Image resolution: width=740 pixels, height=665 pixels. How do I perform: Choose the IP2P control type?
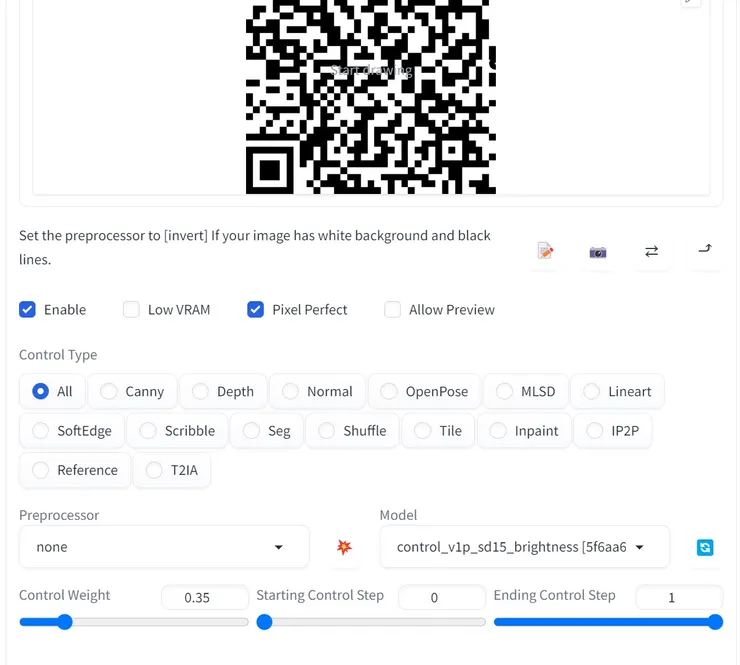(613, 430)
